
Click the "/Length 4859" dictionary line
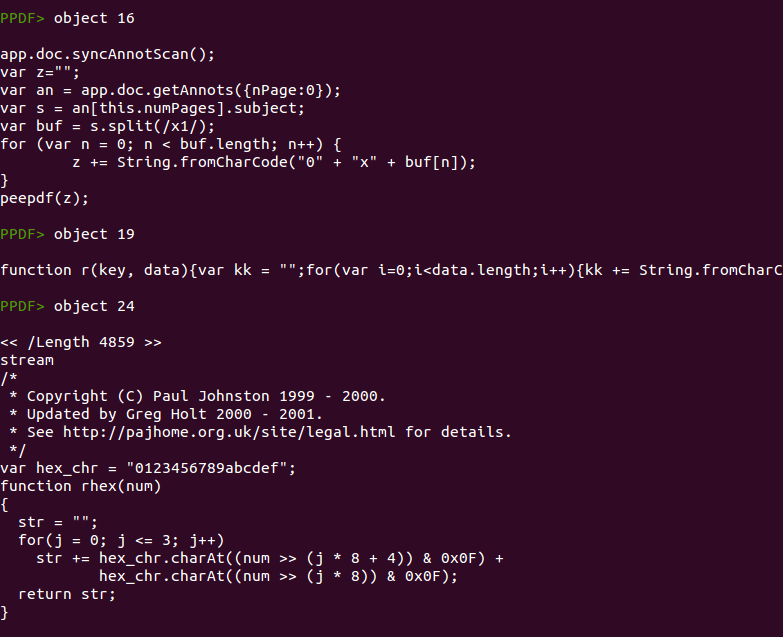click(80, 342)
